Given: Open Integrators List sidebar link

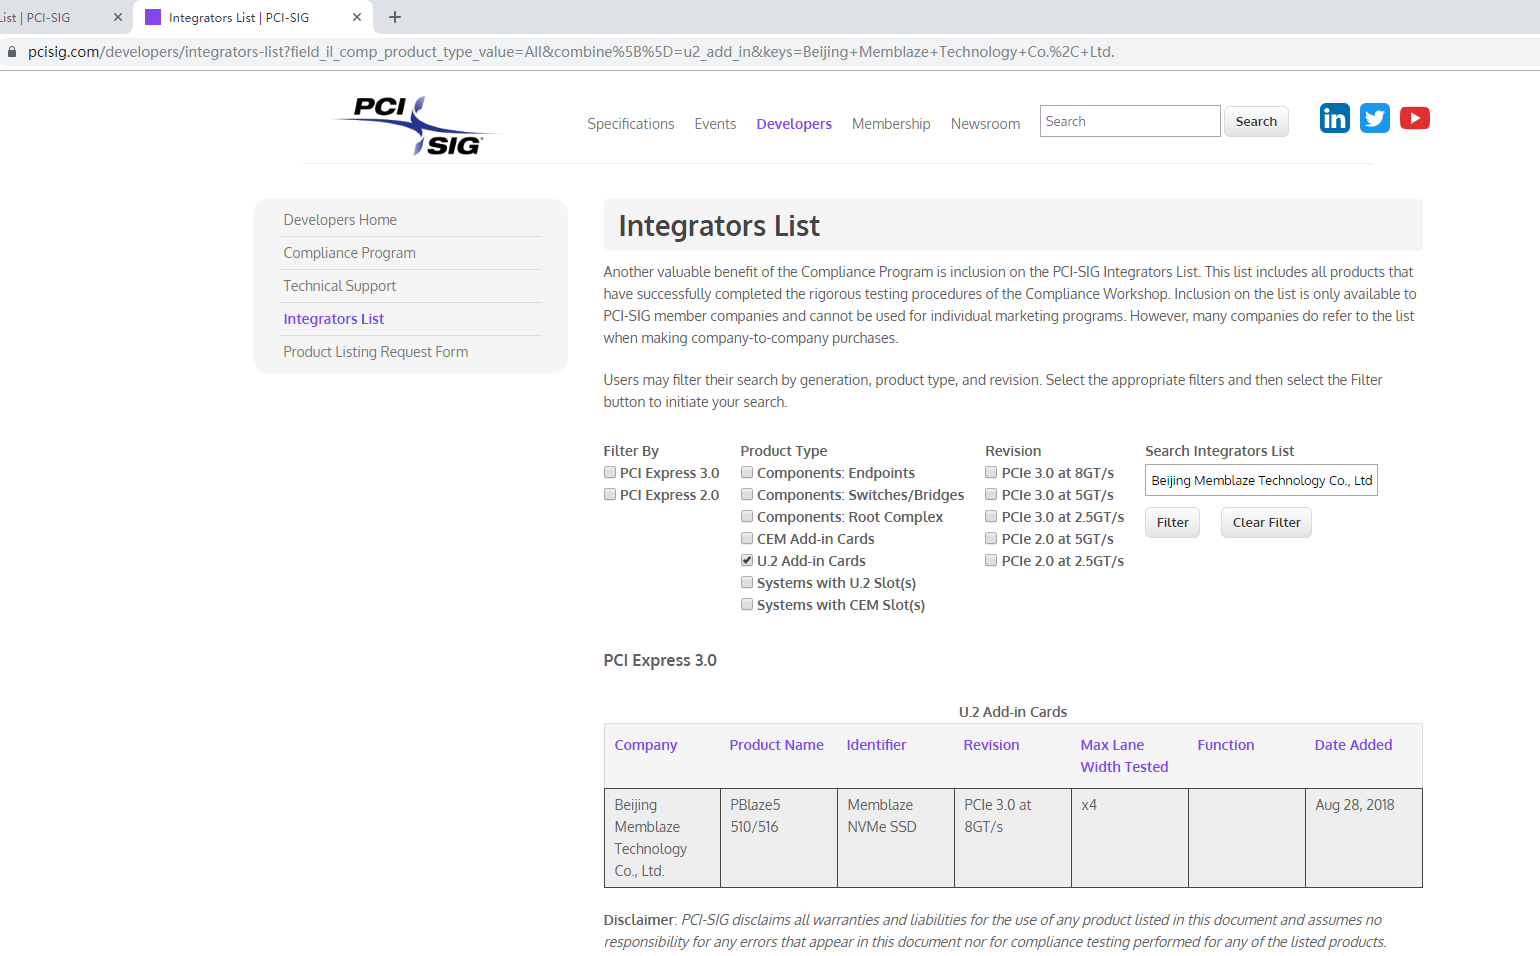Looking at the screenshot, I should coord(333,319).
